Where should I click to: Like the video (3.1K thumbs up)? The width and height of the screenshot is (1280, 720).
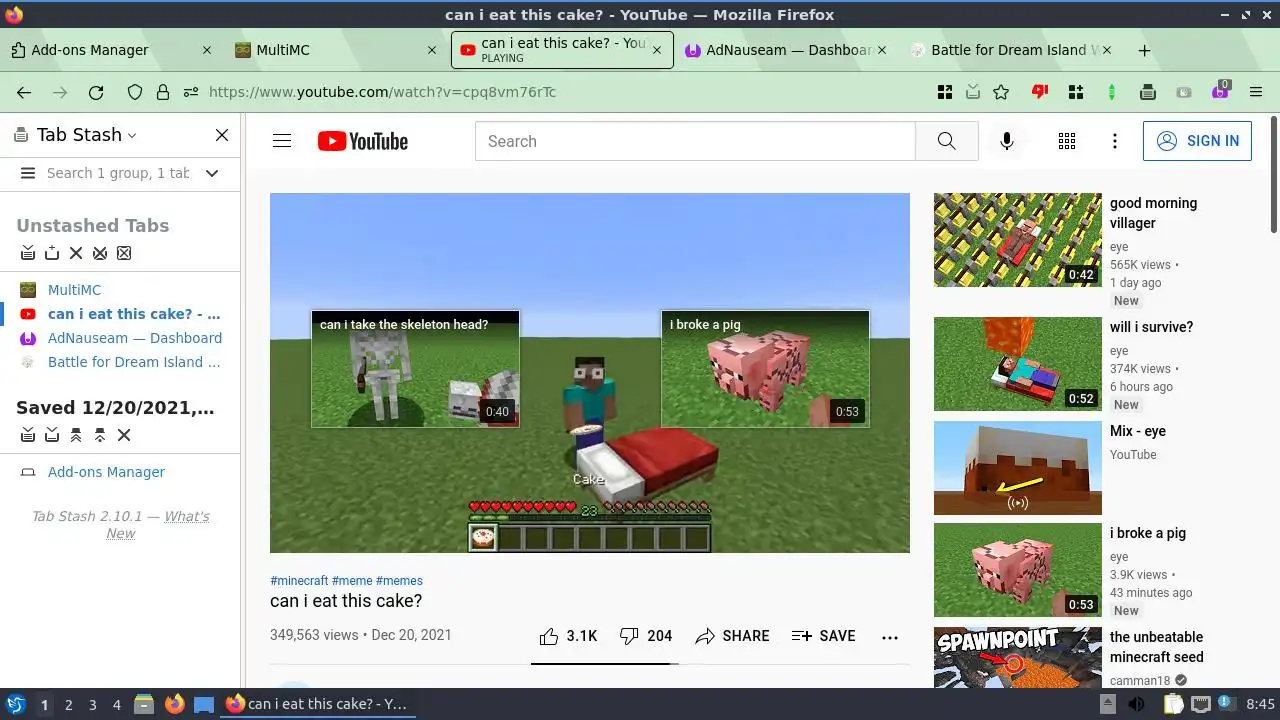(x=568, y=636)
